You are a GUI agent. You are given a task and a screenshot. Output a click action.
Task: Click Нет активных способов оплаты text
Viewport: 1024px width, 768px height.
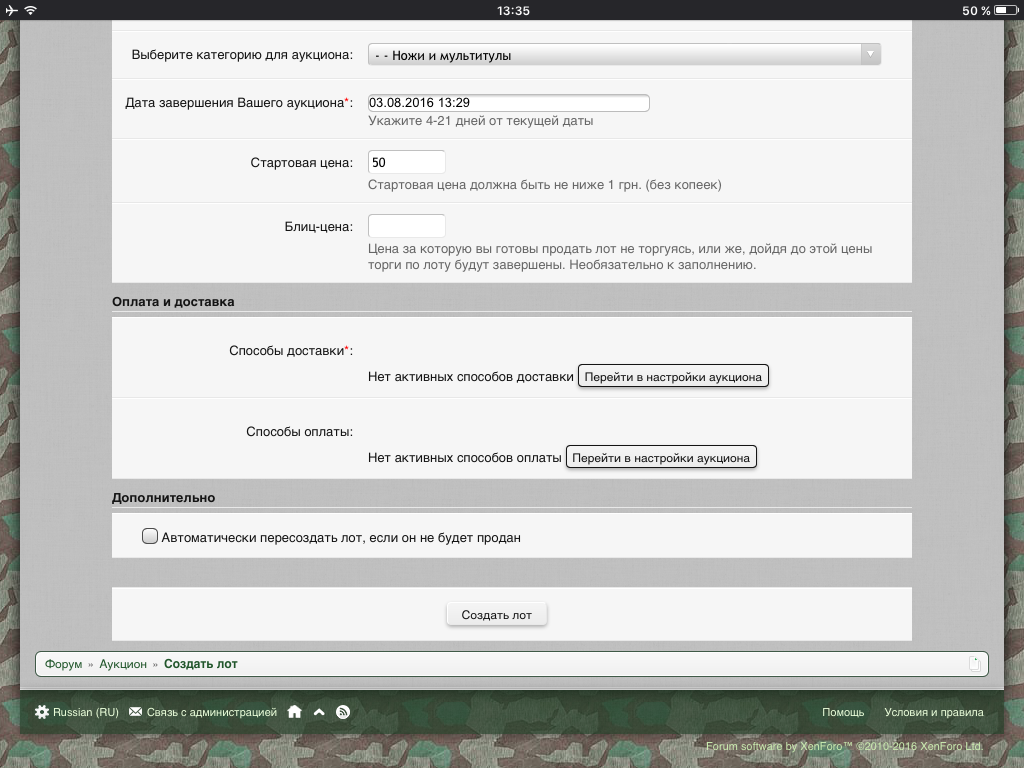[x=464, y=458]
